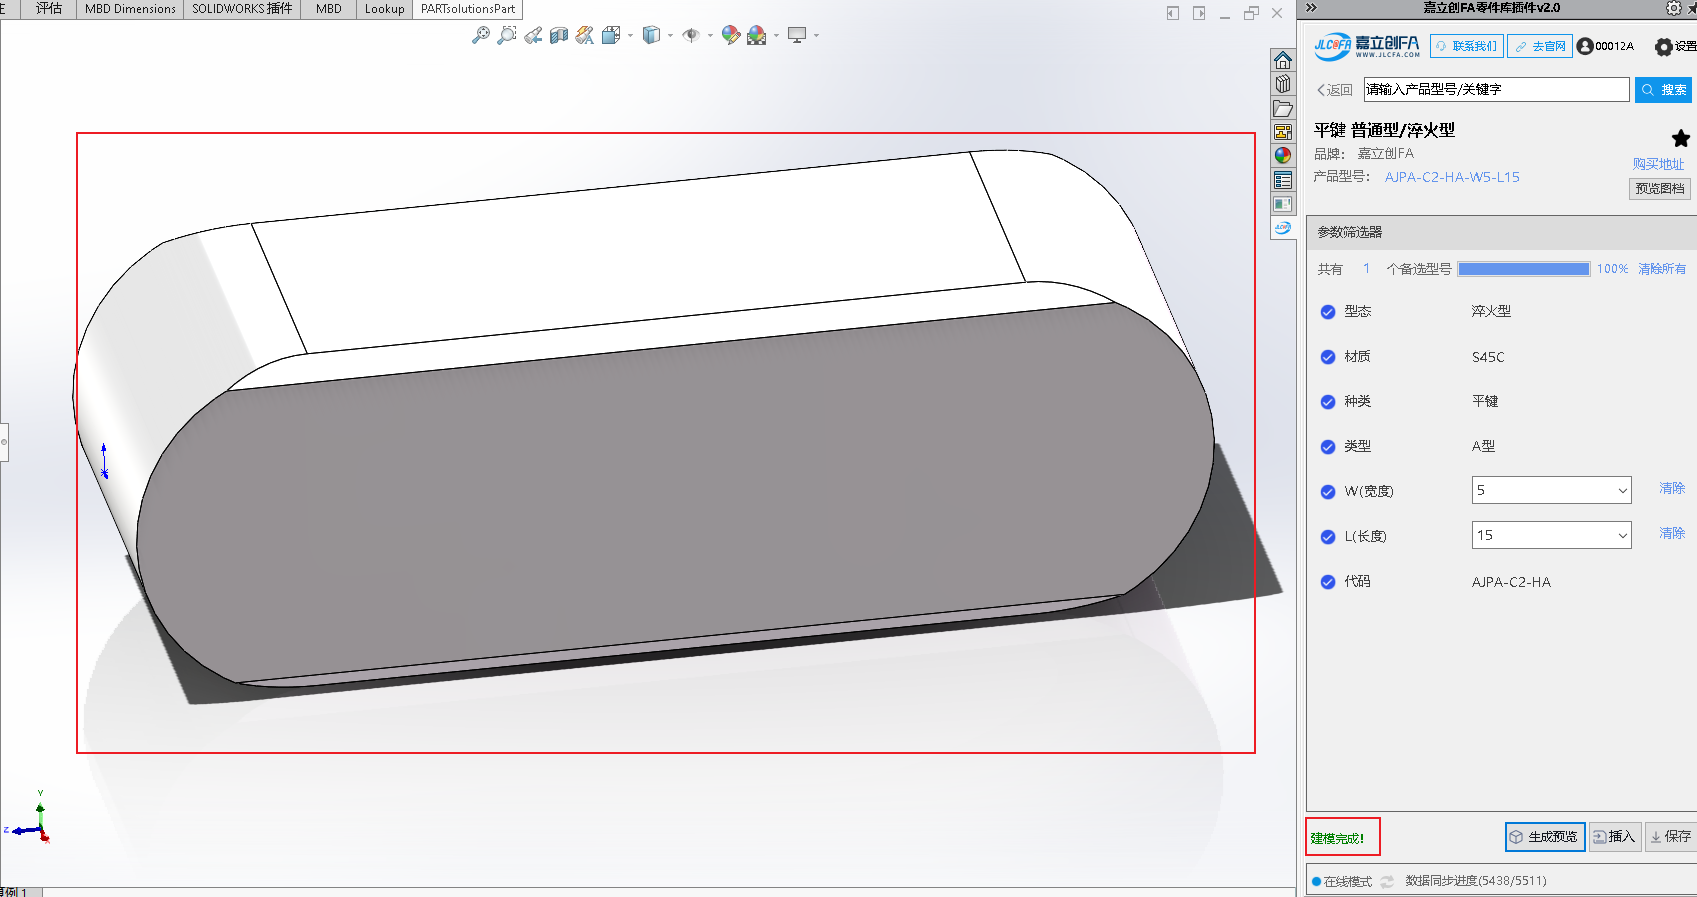Open SolidWorks Resources home tab icon

pos(1283,60)
